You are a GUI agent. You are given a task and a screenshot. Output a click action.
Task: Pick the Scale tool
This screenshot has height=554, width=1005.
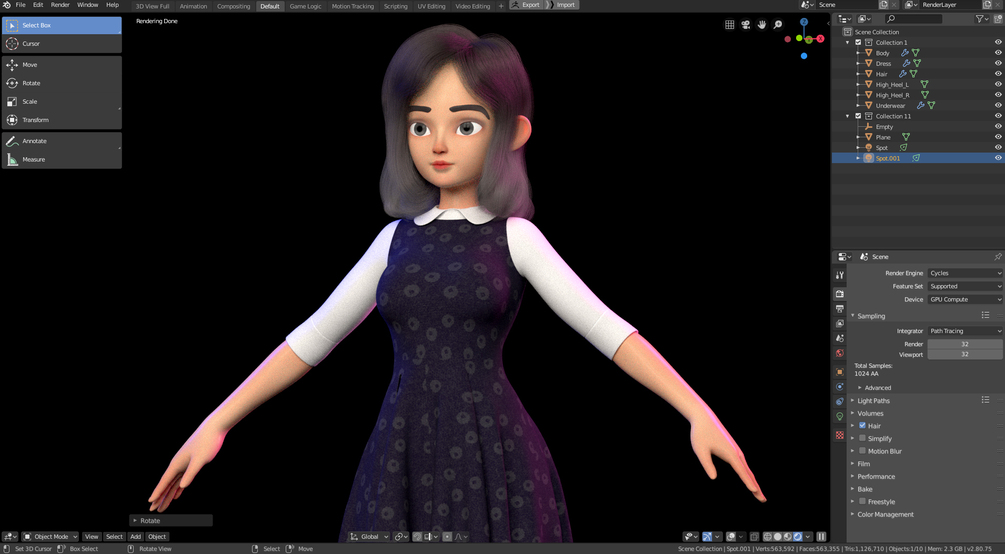62,101
